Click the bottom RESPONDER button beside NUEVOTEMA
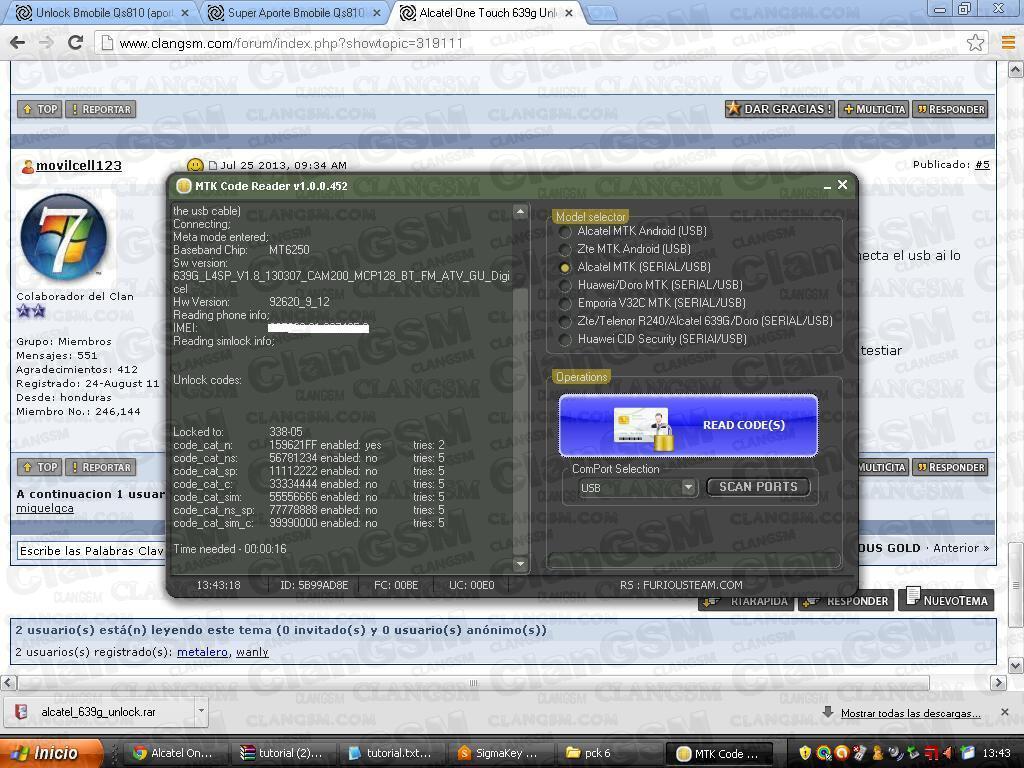This screenshot has width=1024, height=768. coord(847,601)
